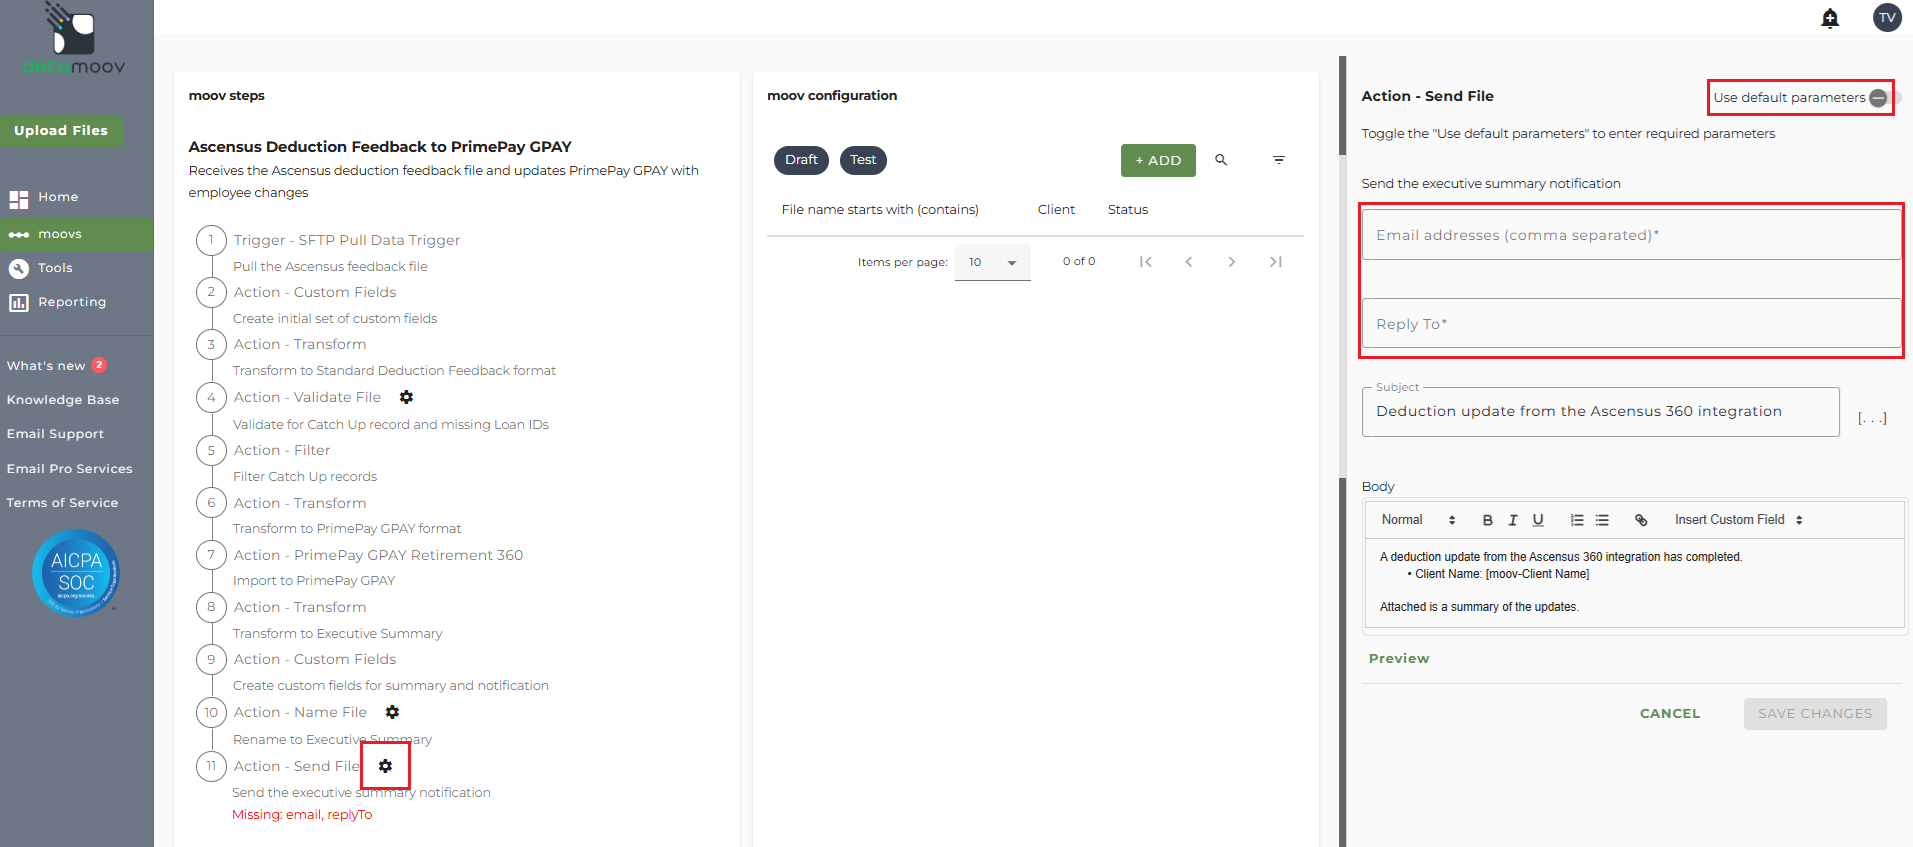Insert numbered list in Body editor

pyautogui.click(x=1577, y=520)
